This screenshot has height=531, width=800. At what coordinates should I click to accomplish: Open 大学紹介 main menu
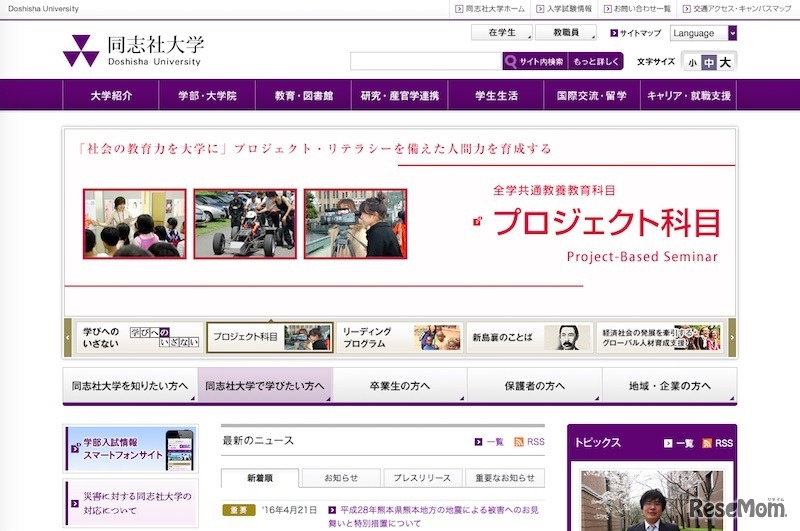coord(111,95)
